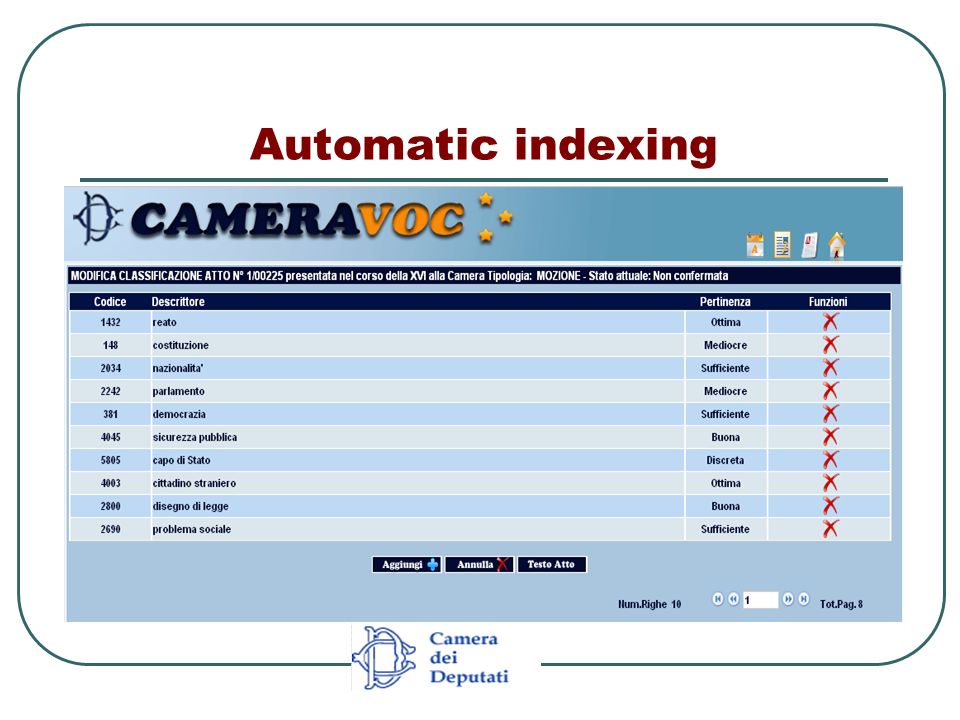The image size is (960, 720).
Task: Click 'Sufficiente' relevance in the democrazia row
Action: click(x=726, y=414)
